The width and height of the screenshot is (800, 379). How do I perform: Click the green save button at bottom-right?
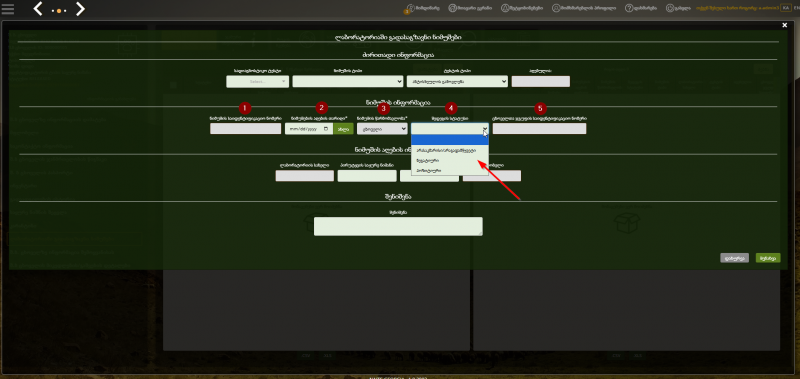coord(768,258)
